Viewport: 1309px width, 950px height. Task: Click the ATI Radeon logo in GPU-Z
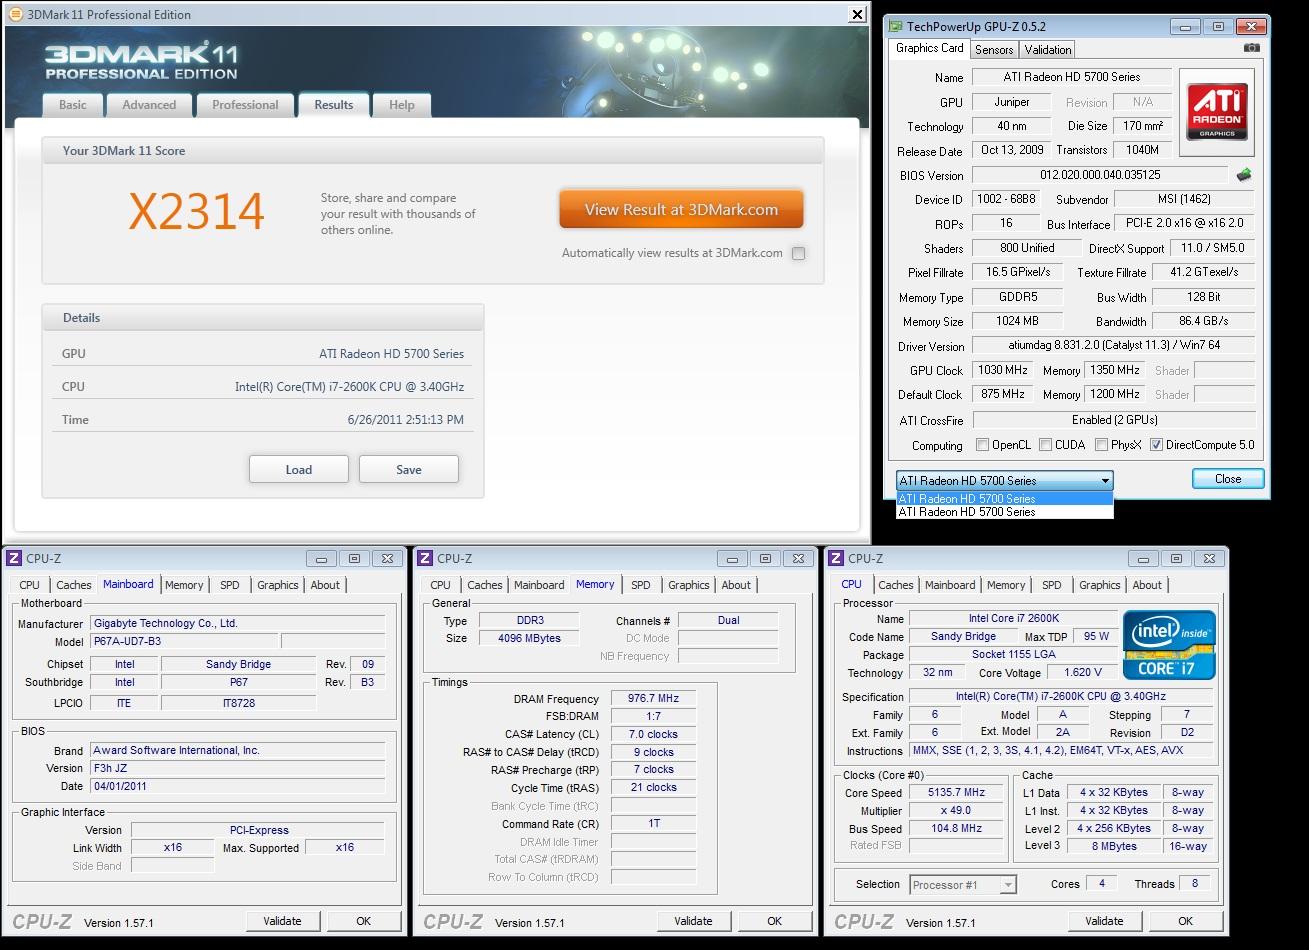tap(1217, 113)
